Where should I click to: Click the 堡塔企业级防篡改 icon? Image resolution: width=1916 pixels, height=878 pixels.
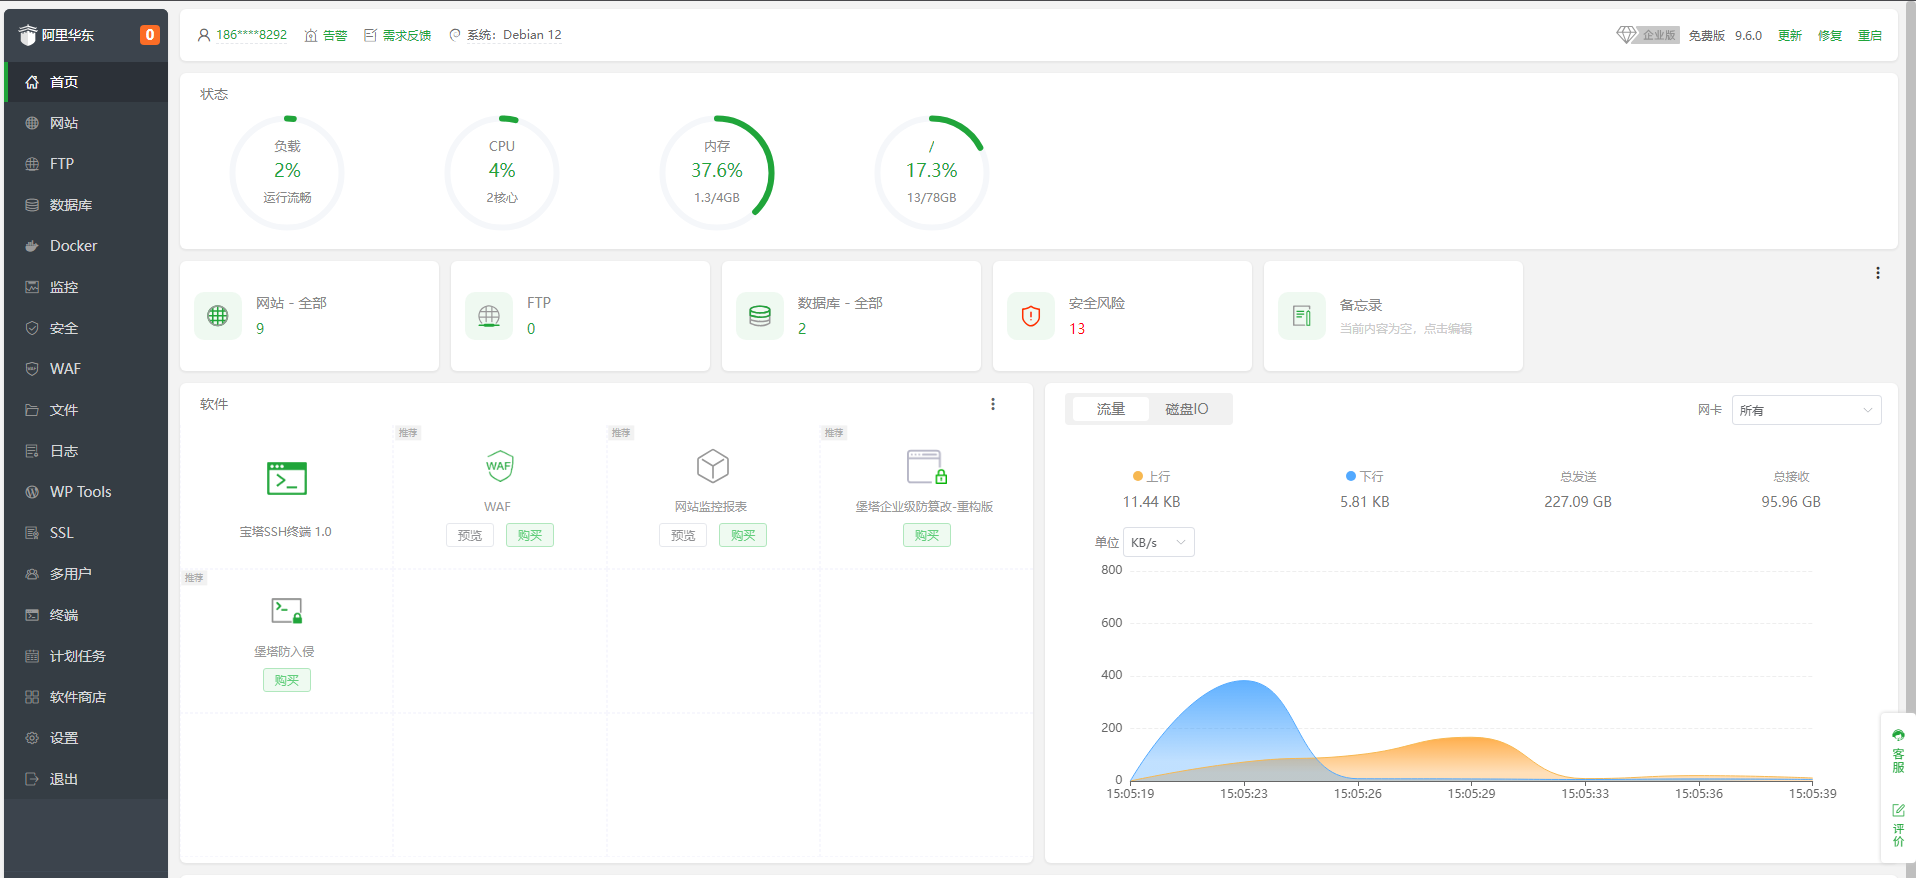coord(926,466)
